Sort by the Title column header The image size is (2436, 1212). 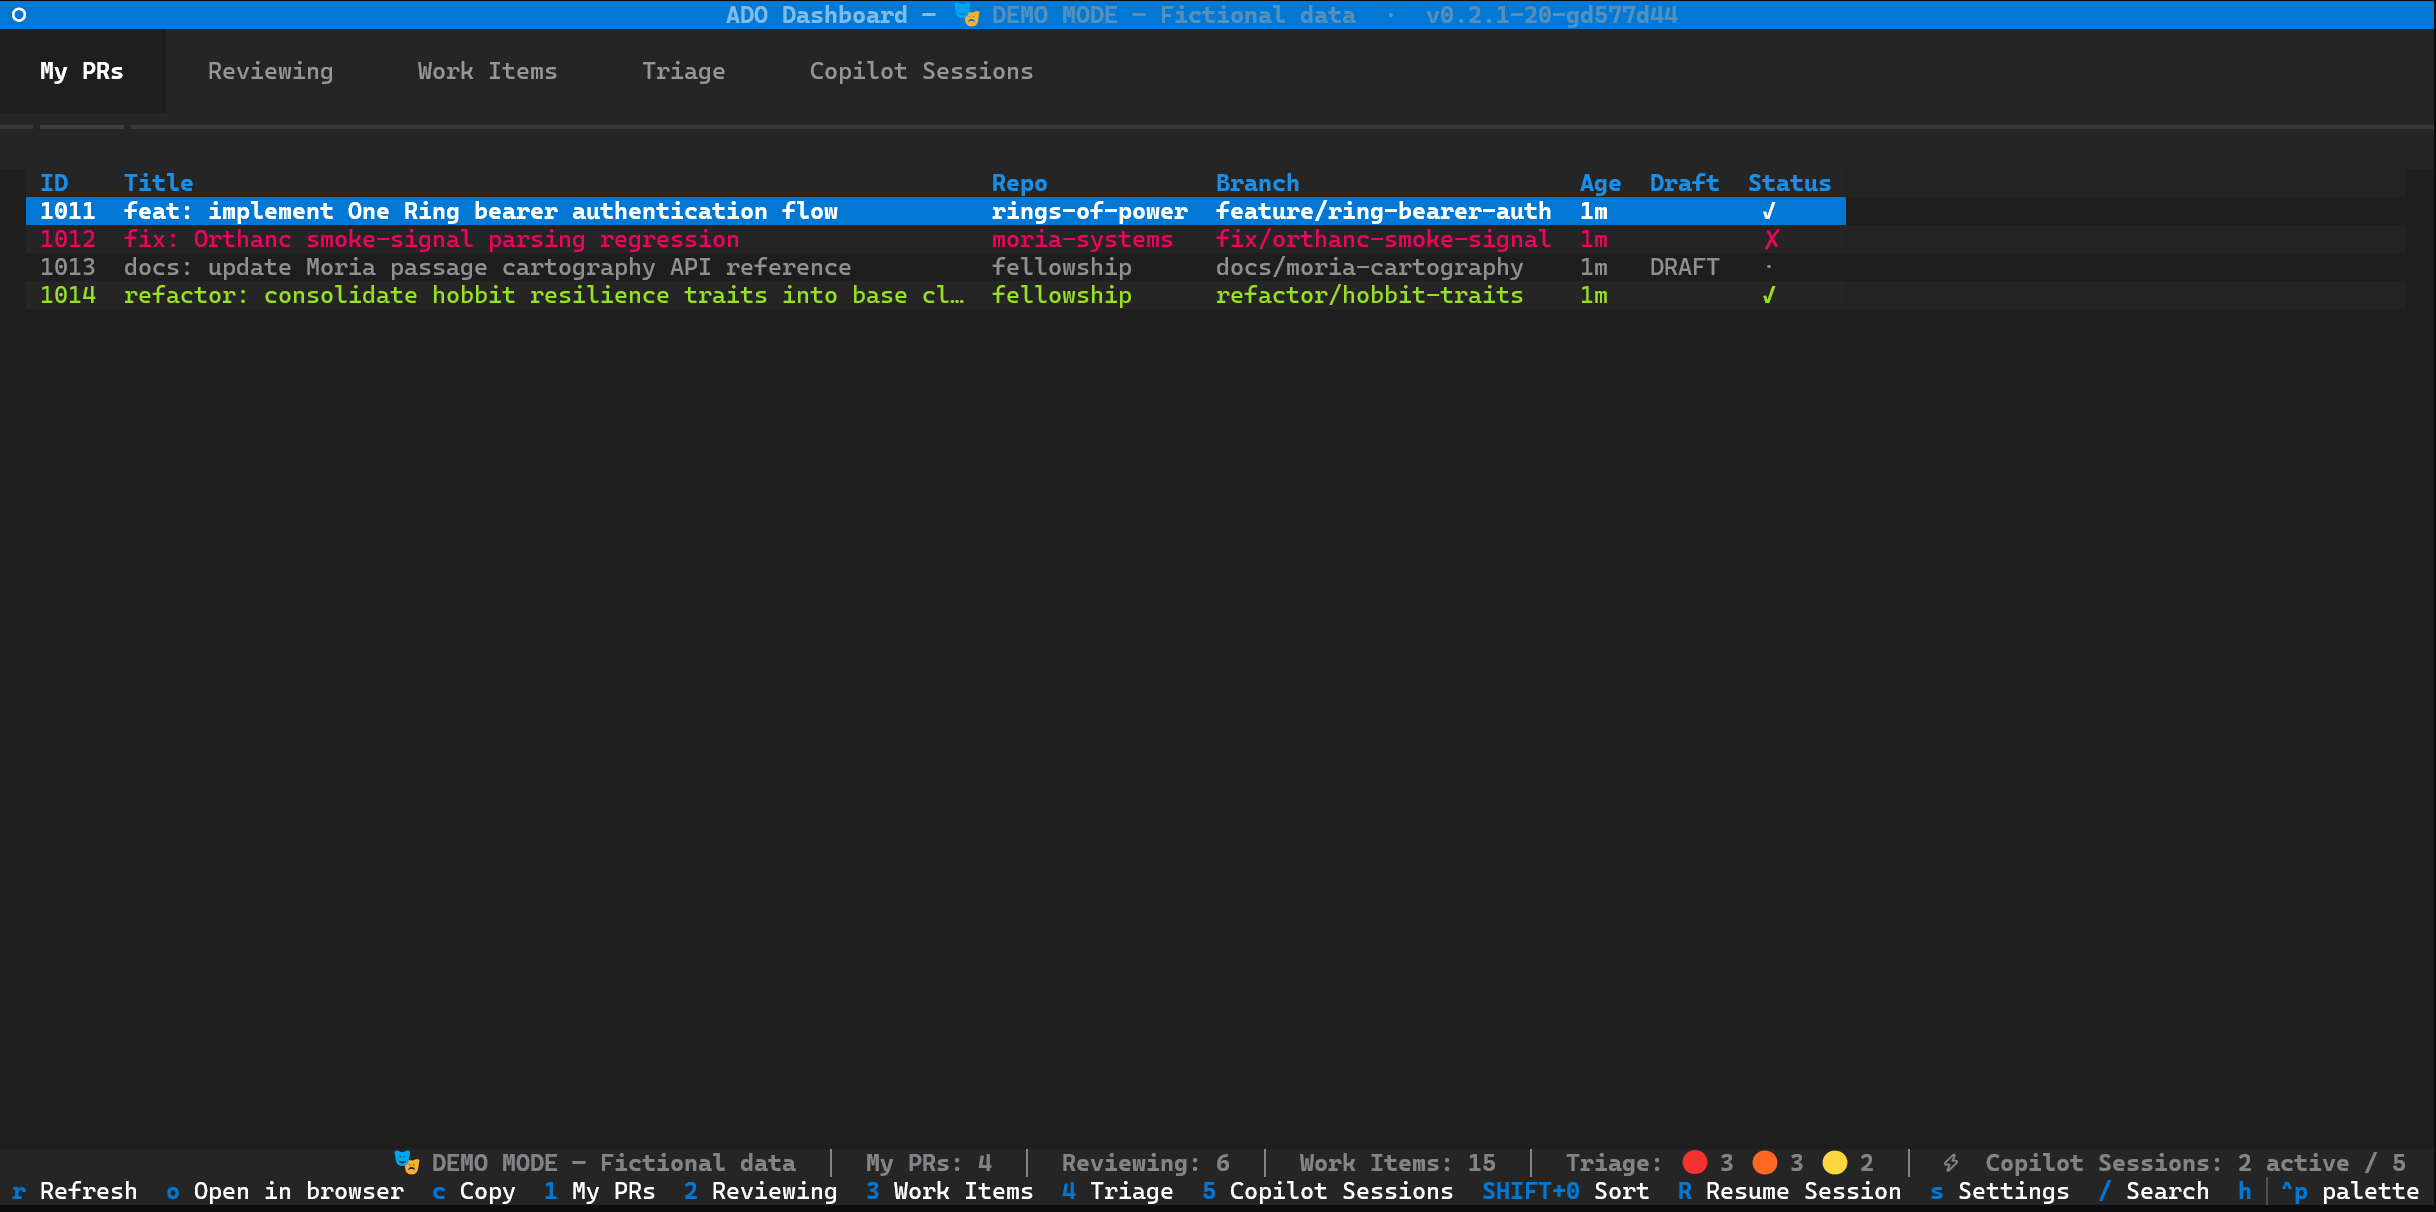pos(159,183)
